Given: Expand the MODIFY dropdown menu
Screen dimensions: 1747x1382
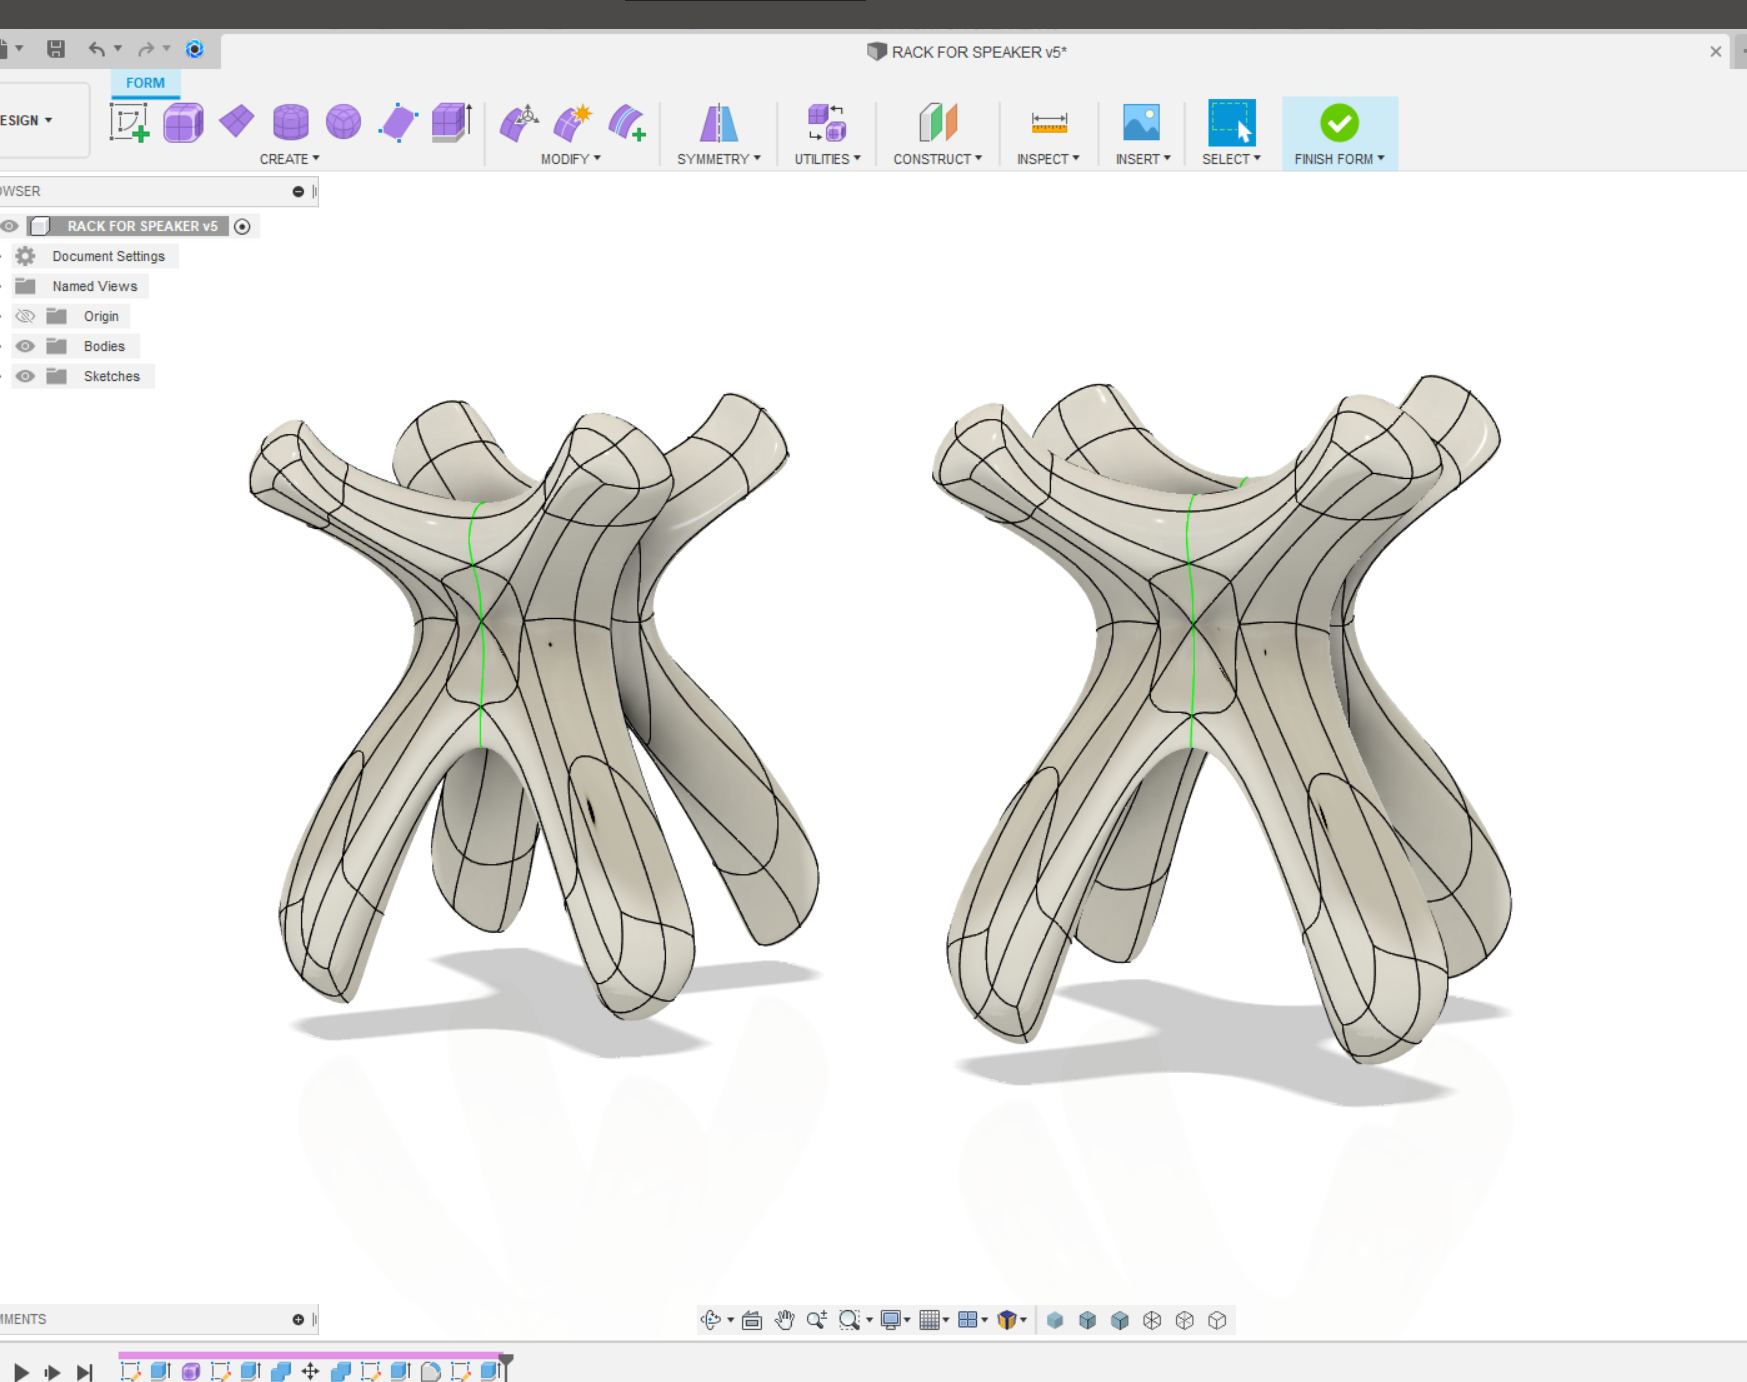Looking at the screenshot, I should click(570, 159).
